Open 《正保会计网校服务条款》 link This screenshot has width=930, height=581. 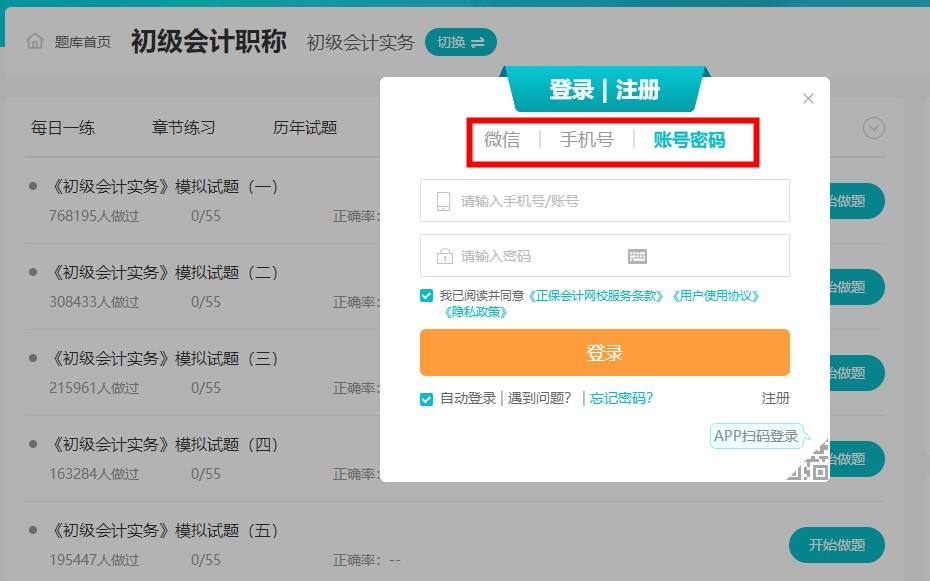(596, 296)
